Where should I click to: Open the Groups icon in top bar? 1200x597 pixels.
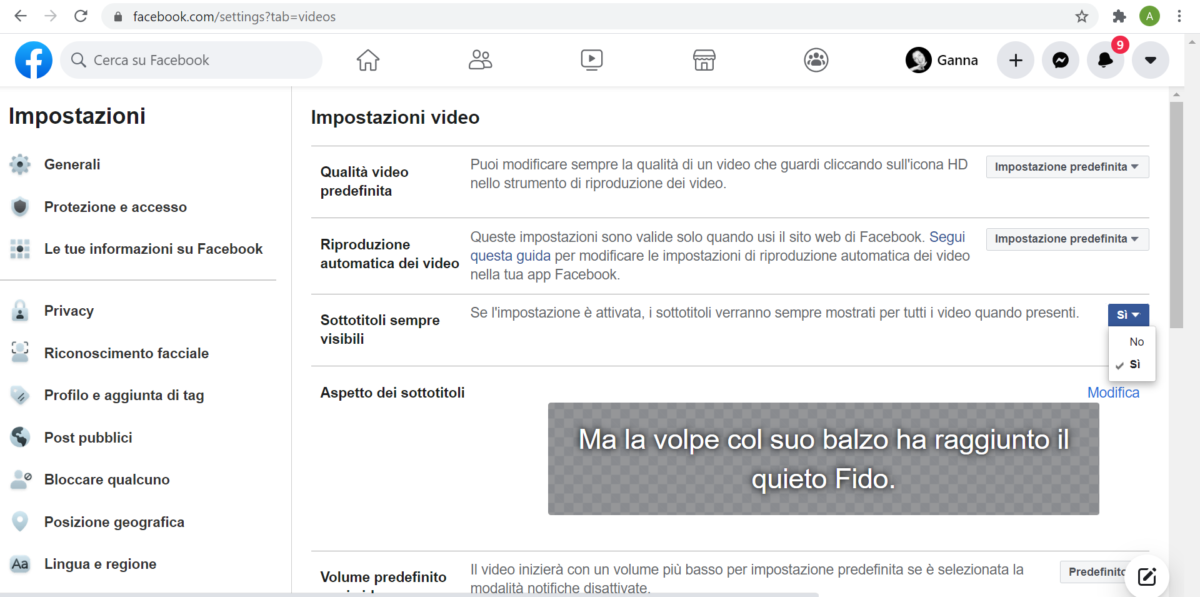(x=816, y=60)
